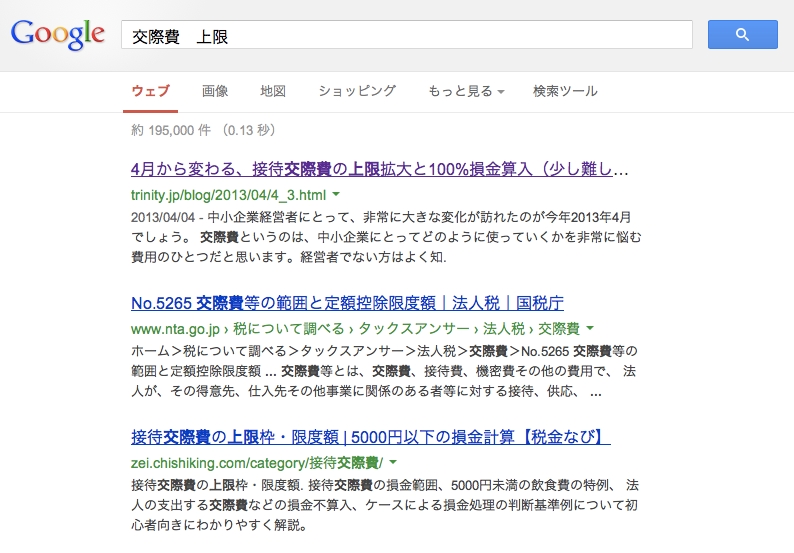Click the 税金なび result description snippet
794x553 pixels.
[x=385, y=505]
